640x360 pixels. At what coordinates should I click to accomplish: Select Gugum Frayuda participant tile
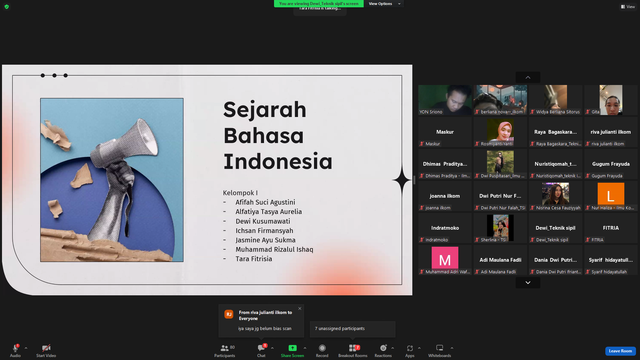tap(611, 164)
